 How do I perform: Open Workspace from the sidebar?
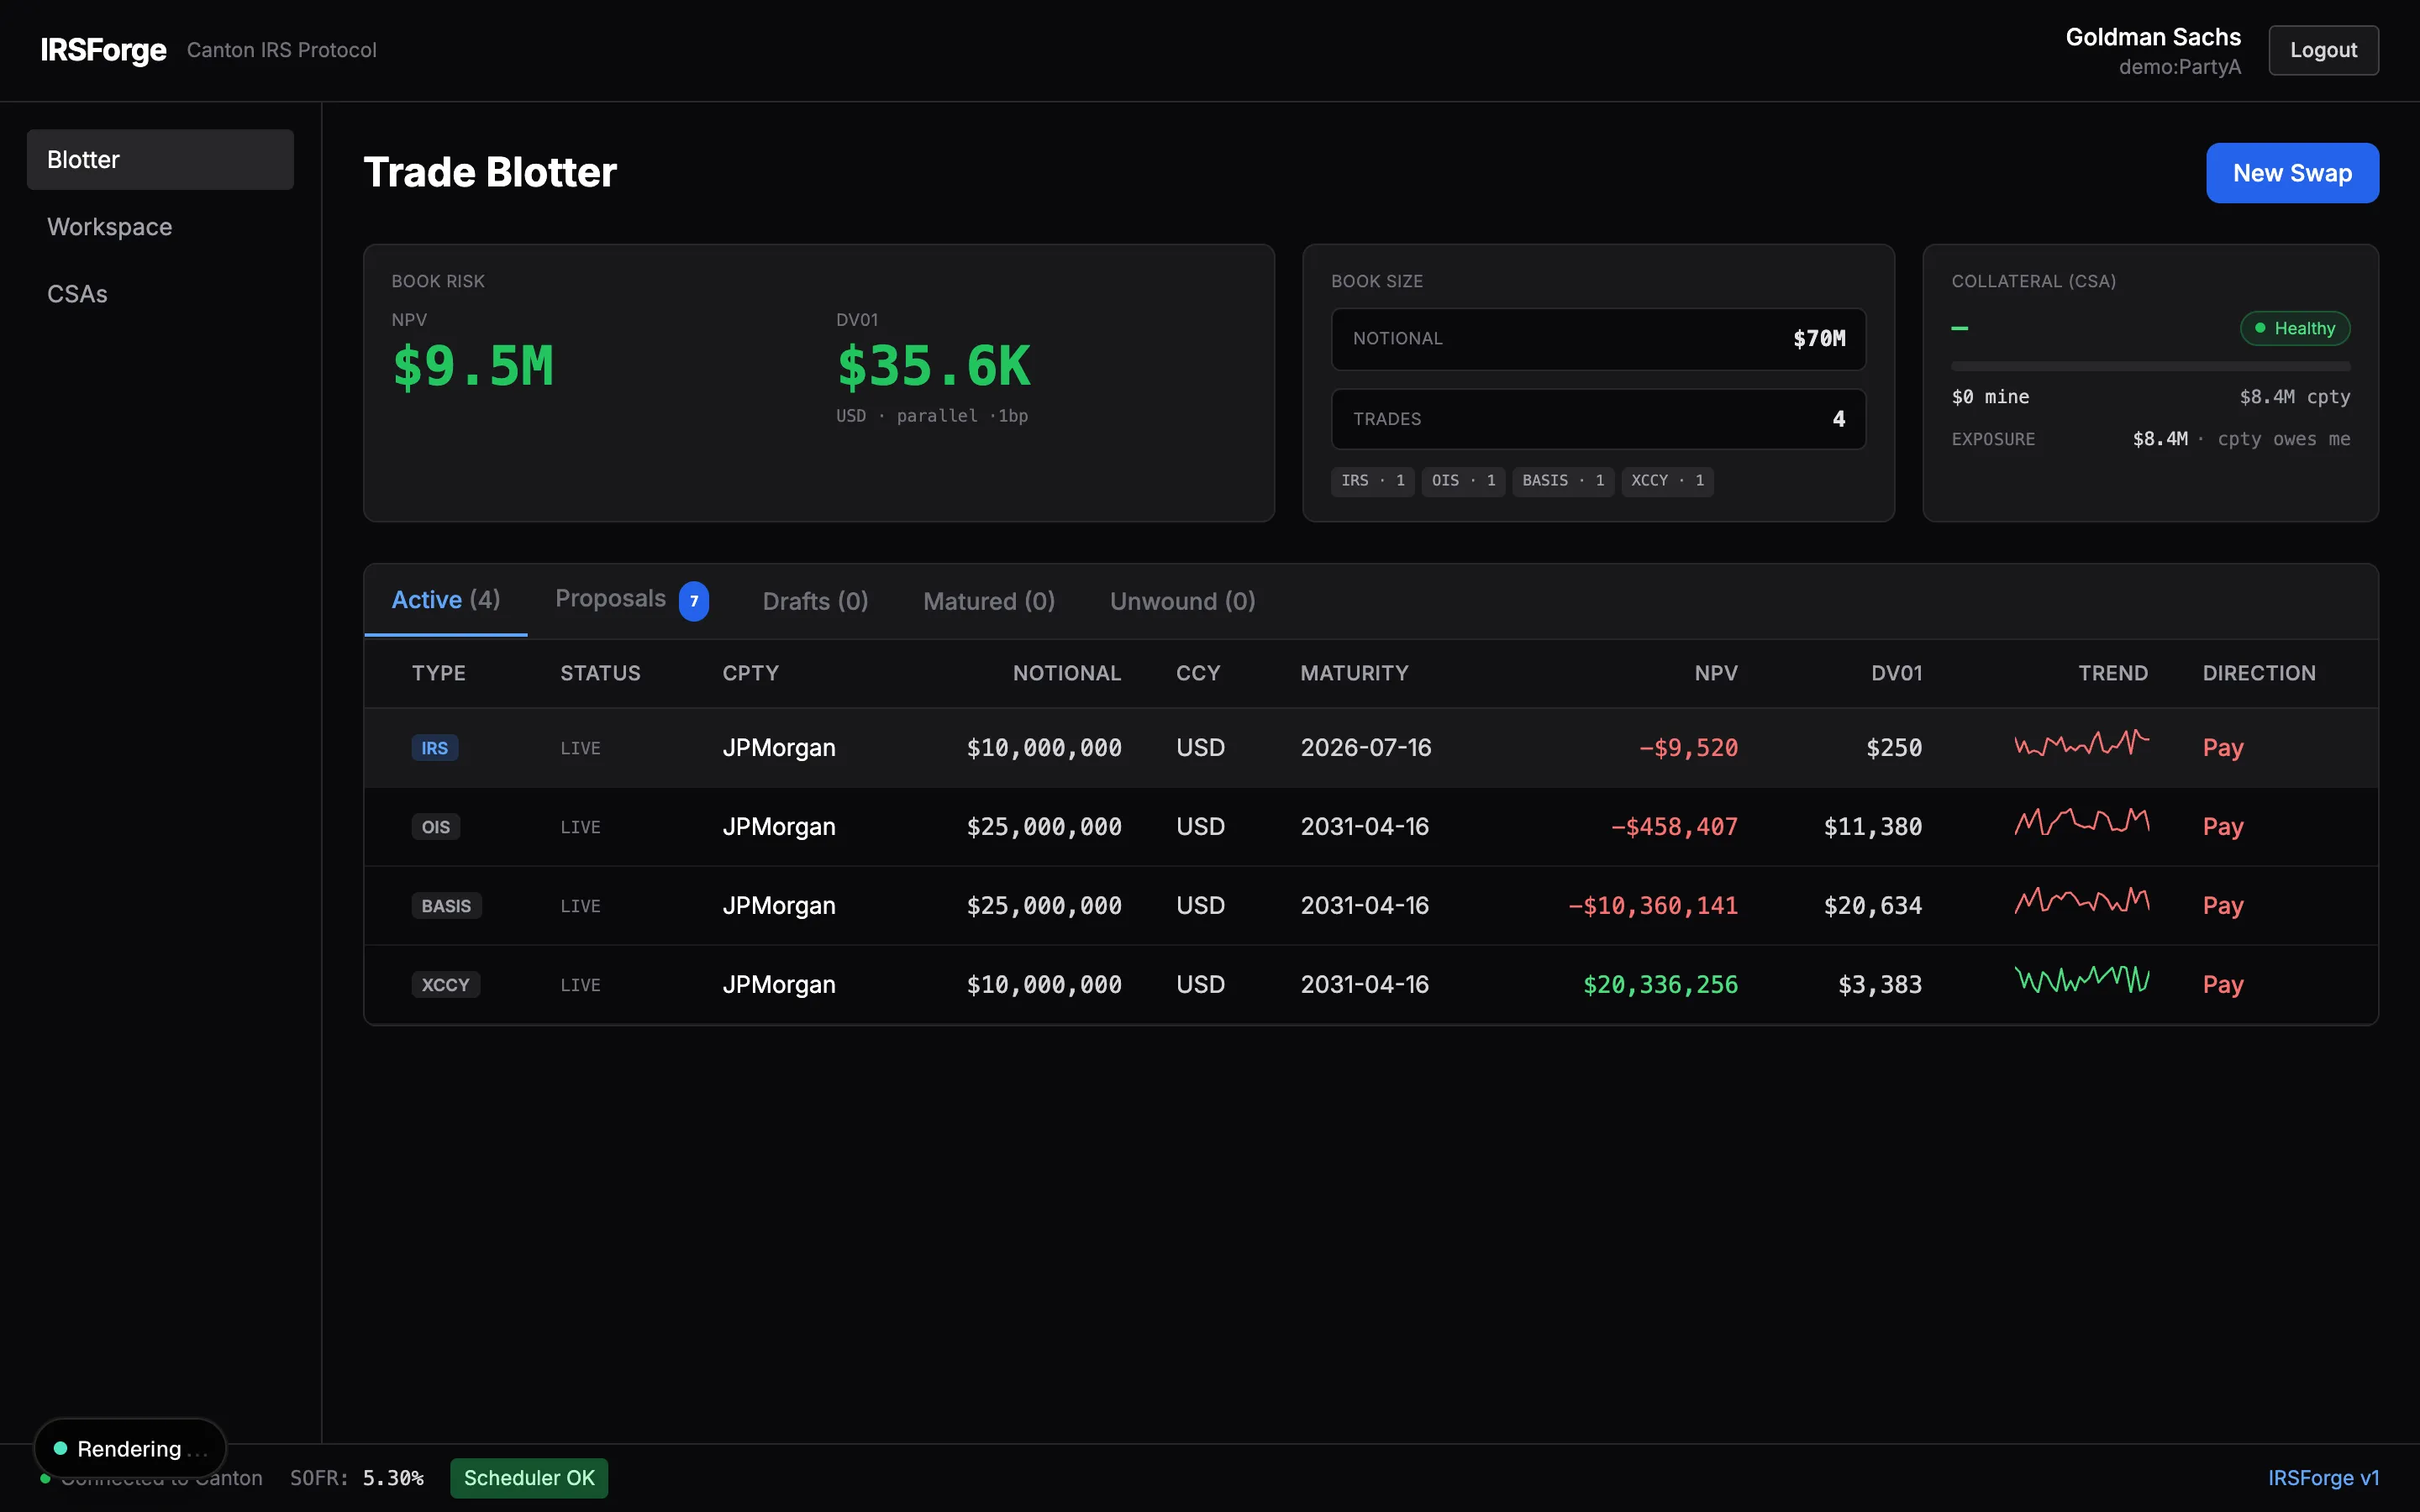[109, 226]
